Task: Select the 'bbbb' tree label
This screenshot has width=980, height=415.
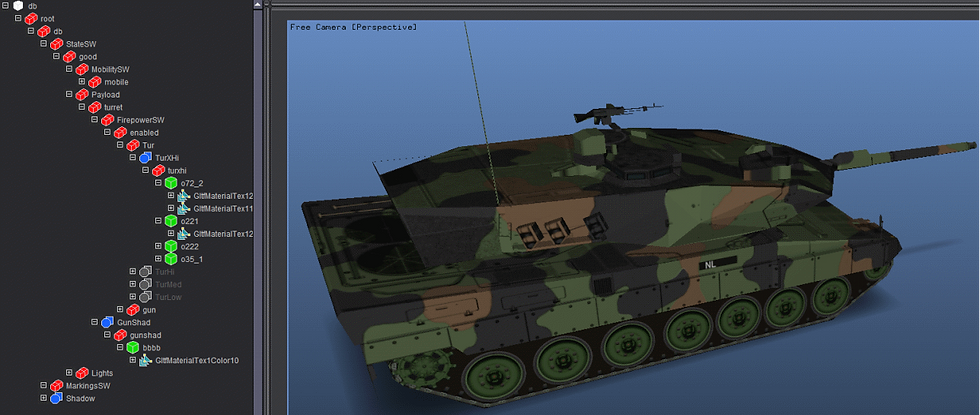Action: coord(152,347)
